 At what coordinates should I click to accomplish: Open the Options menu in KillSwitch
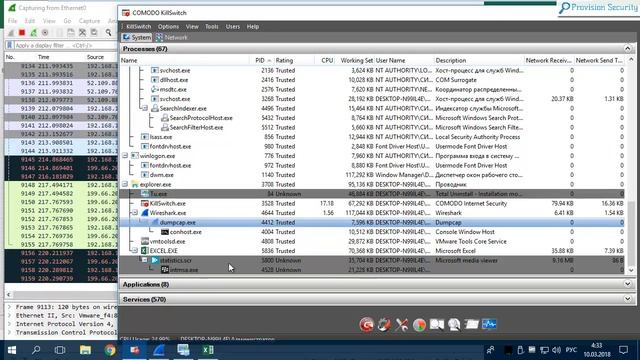click(x=168, y=27)
